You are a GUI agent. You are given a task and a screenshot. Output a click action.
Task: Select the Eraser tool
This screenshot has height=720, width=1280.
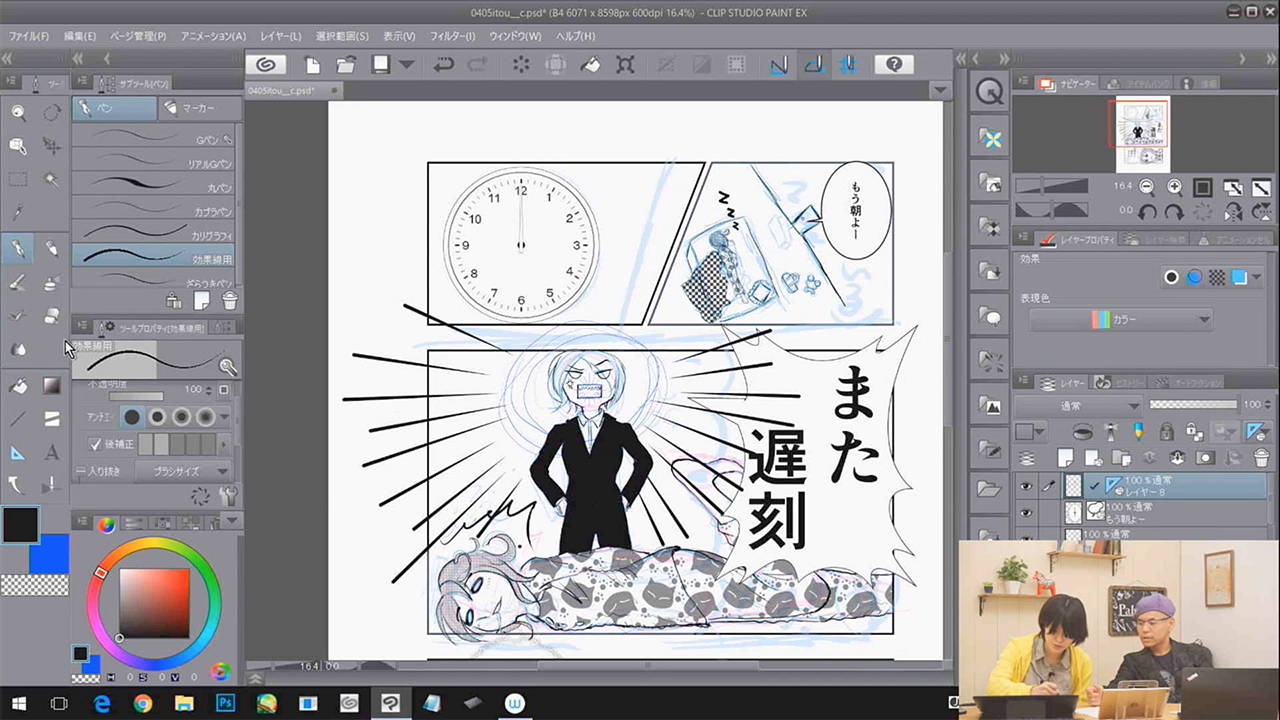pos(51,316)
